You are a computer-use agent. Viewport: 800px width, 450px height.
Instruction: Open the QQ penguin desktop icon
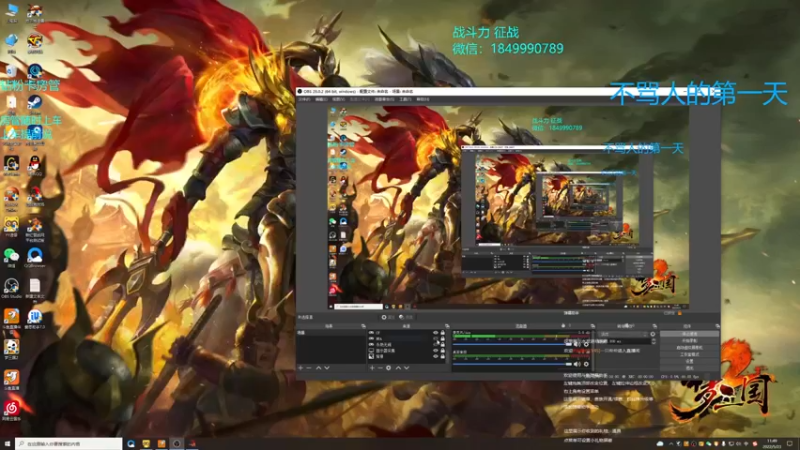(x=34, y=166)
